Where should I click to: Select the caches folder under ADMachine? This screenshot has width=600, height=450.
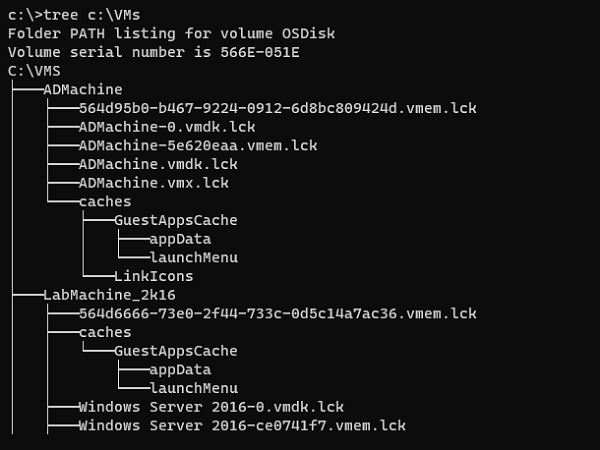(x=105, y=201)
